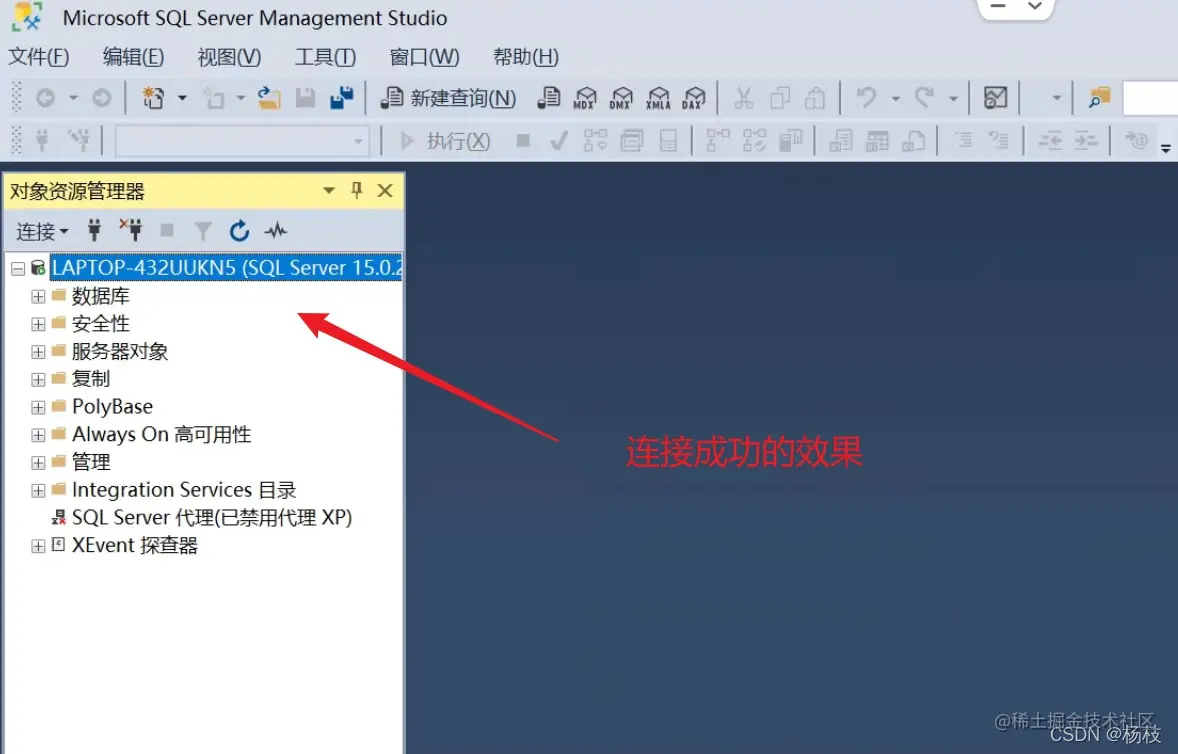Expand the Integration Services 目录 folder
Screen dimensions: 1178x754
[38, 490]
